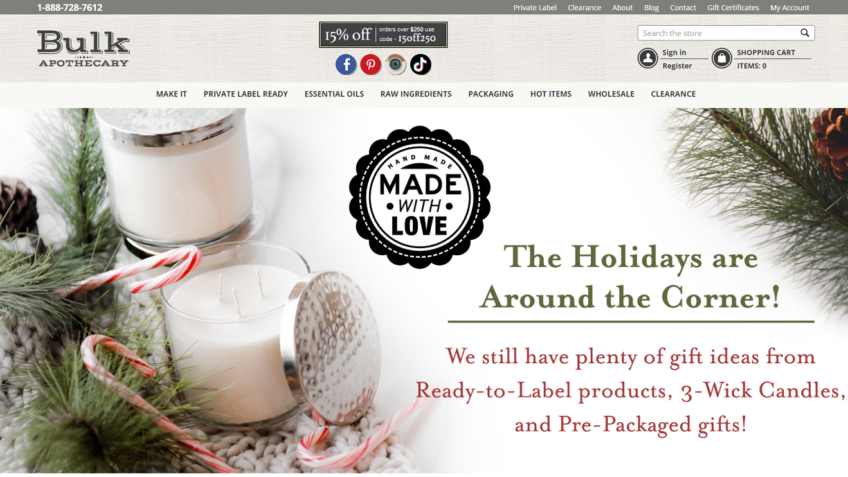Image resolution: width=848 pixels, height=477 pixels.
Task: Open the Wholesale navigation item
Action: coord(611,94)
